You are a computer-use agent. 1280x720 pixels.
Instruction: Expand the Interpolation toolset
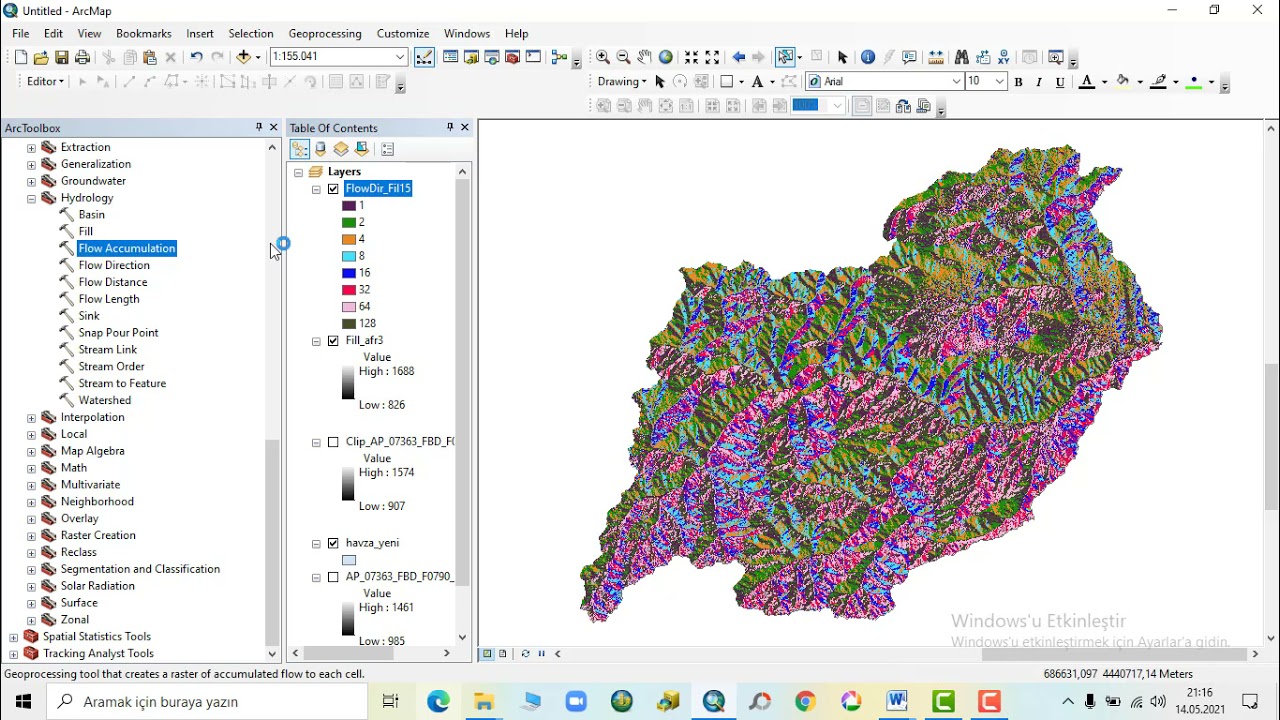[31, 417]
